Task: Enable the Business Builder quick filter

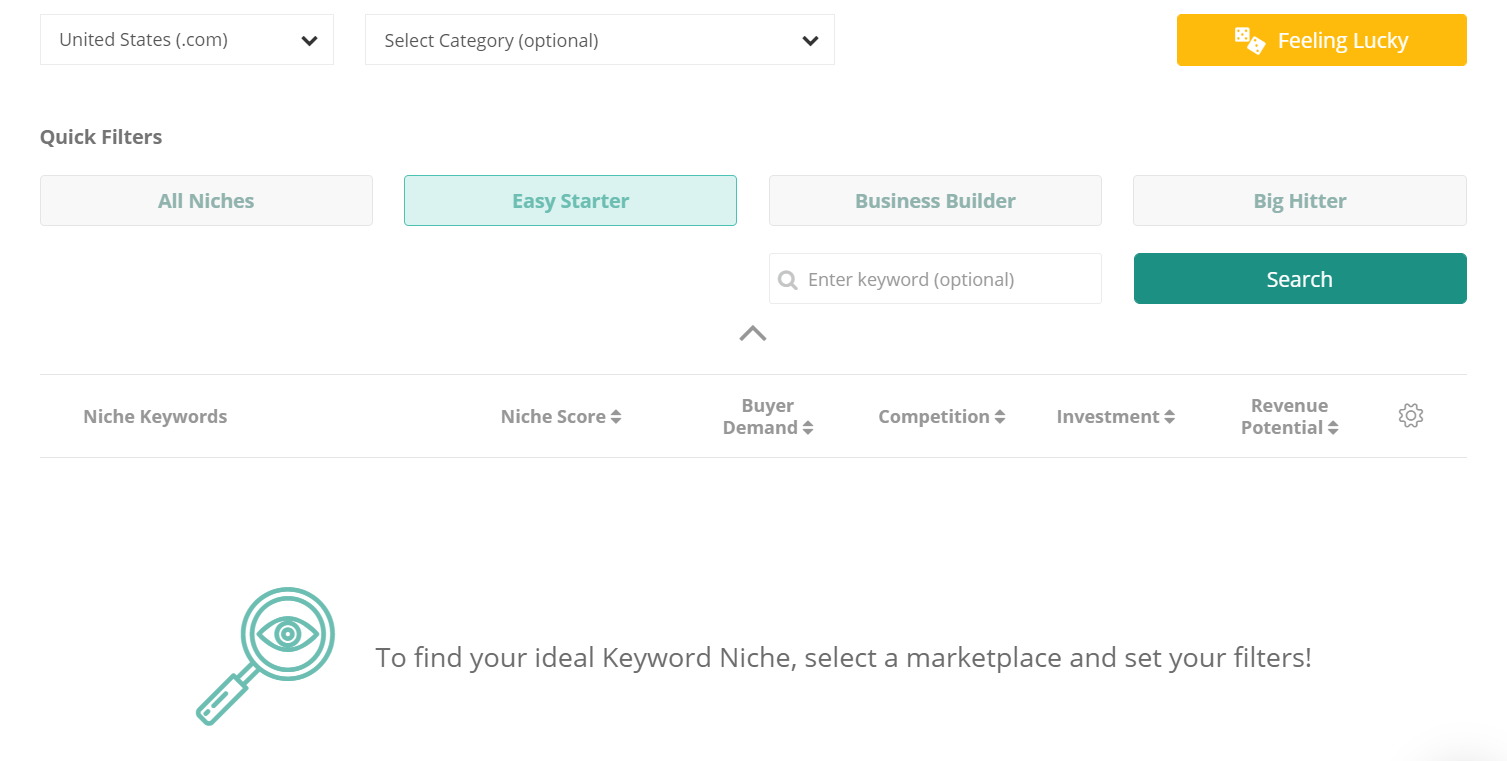Action: pyautogui.click(x=935, y=201)
